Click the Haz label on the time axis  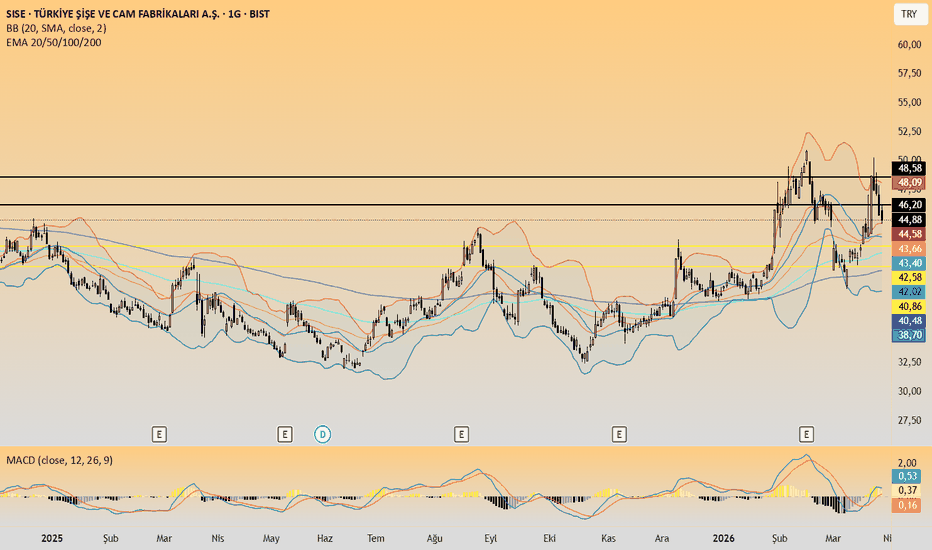coord(325,538)
